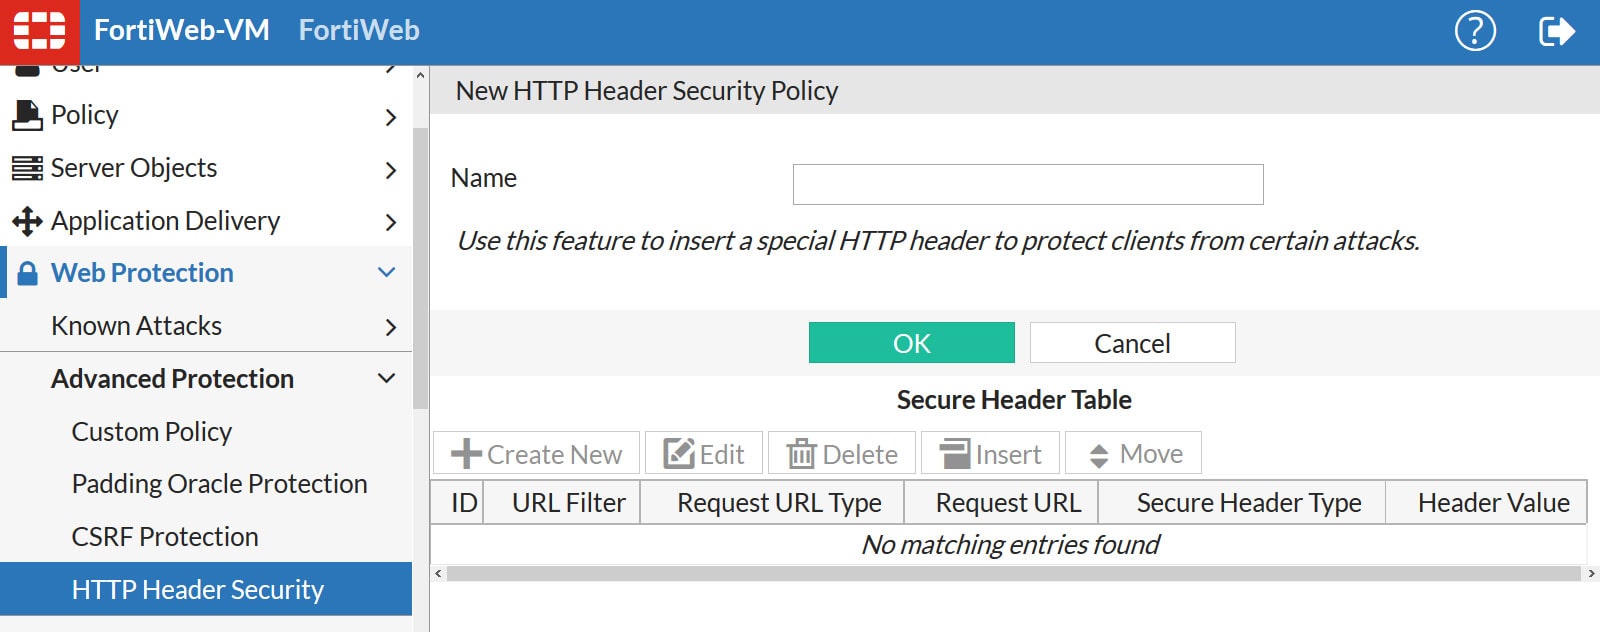Click 'No matching entries found' row
Screen dimensions: 1600x632
pos(1009,544)
